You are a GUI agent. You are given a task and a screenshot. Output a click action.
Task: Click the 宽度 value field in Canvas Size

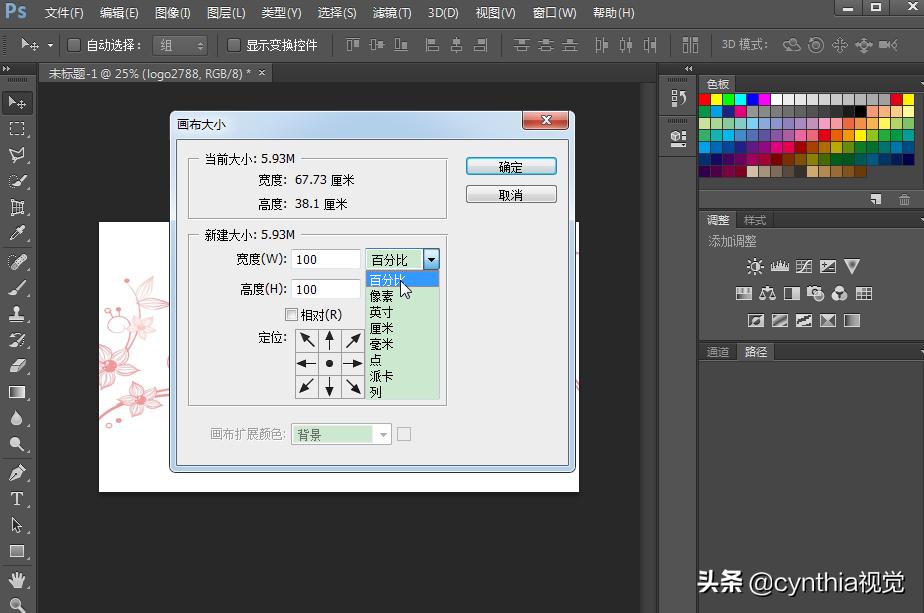click(x=325, y=259)
